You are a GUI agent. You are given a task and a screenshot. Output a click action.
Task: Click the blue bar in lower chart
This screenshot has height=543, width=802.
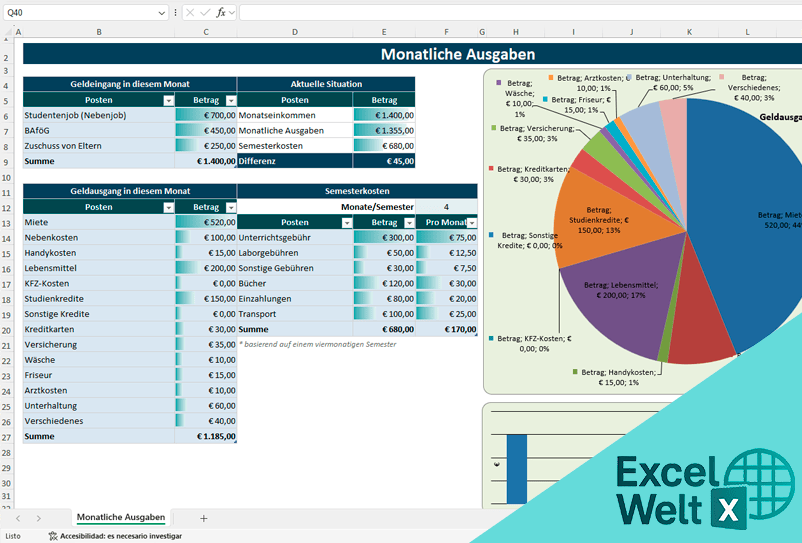pyautogui.click(x=517, y=469)
